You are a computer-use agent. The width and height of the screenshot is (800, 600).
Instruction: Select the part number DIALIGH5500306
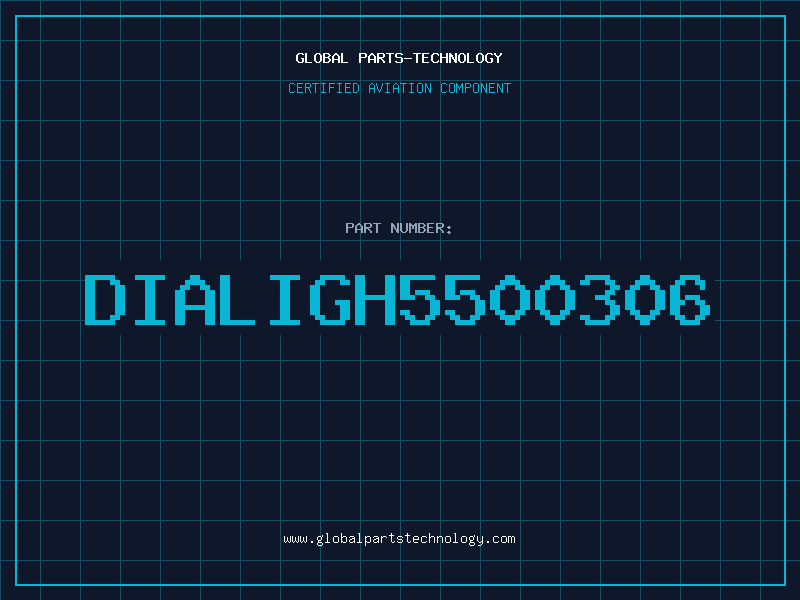tap(397, 300)
